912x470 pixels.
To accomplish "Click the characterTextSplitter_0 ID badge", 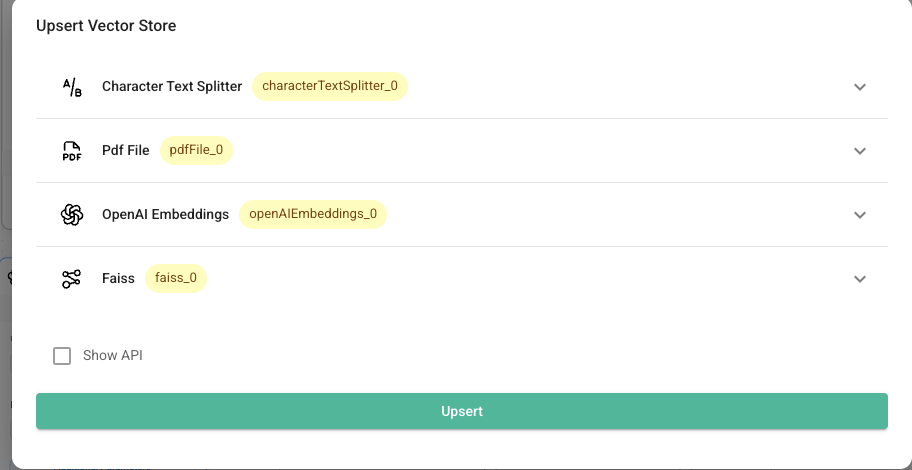I will [x=330, y=86].
